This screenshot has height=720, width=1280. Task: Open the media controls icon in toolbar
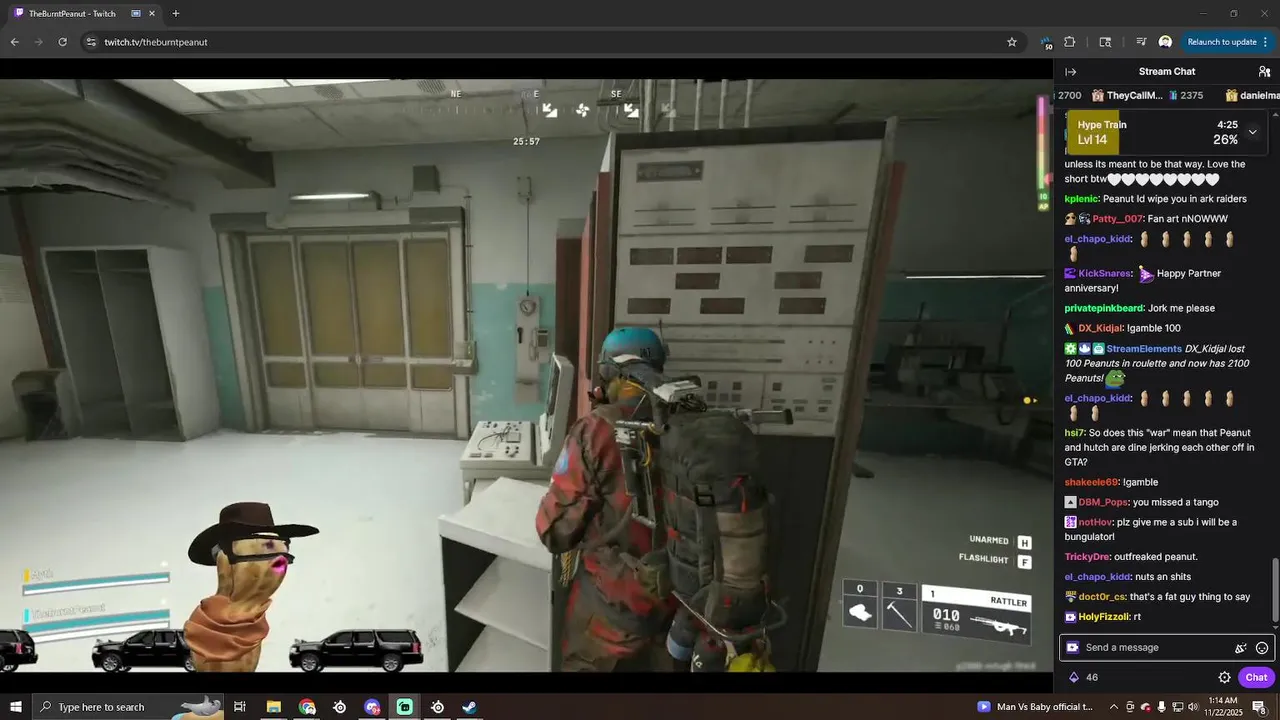pos(1141,42)
